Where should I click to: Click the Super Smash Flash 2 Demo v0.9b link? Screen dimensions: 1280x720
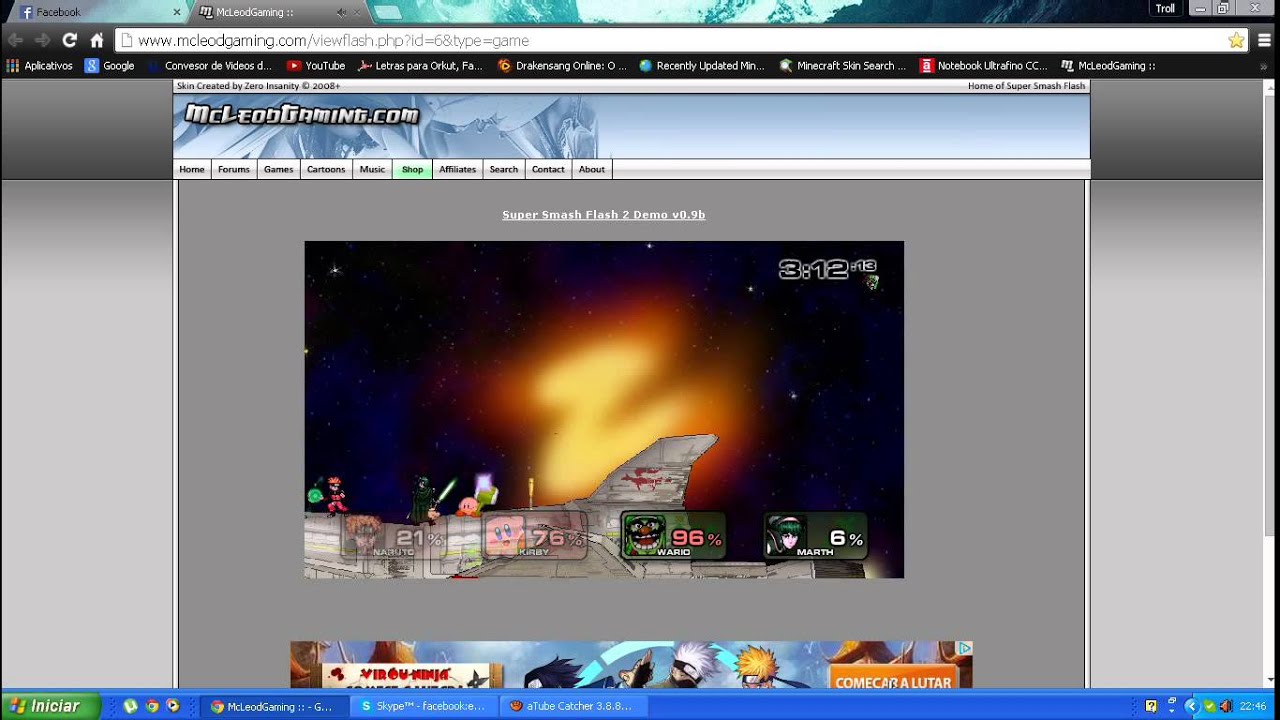coord(604,215)
